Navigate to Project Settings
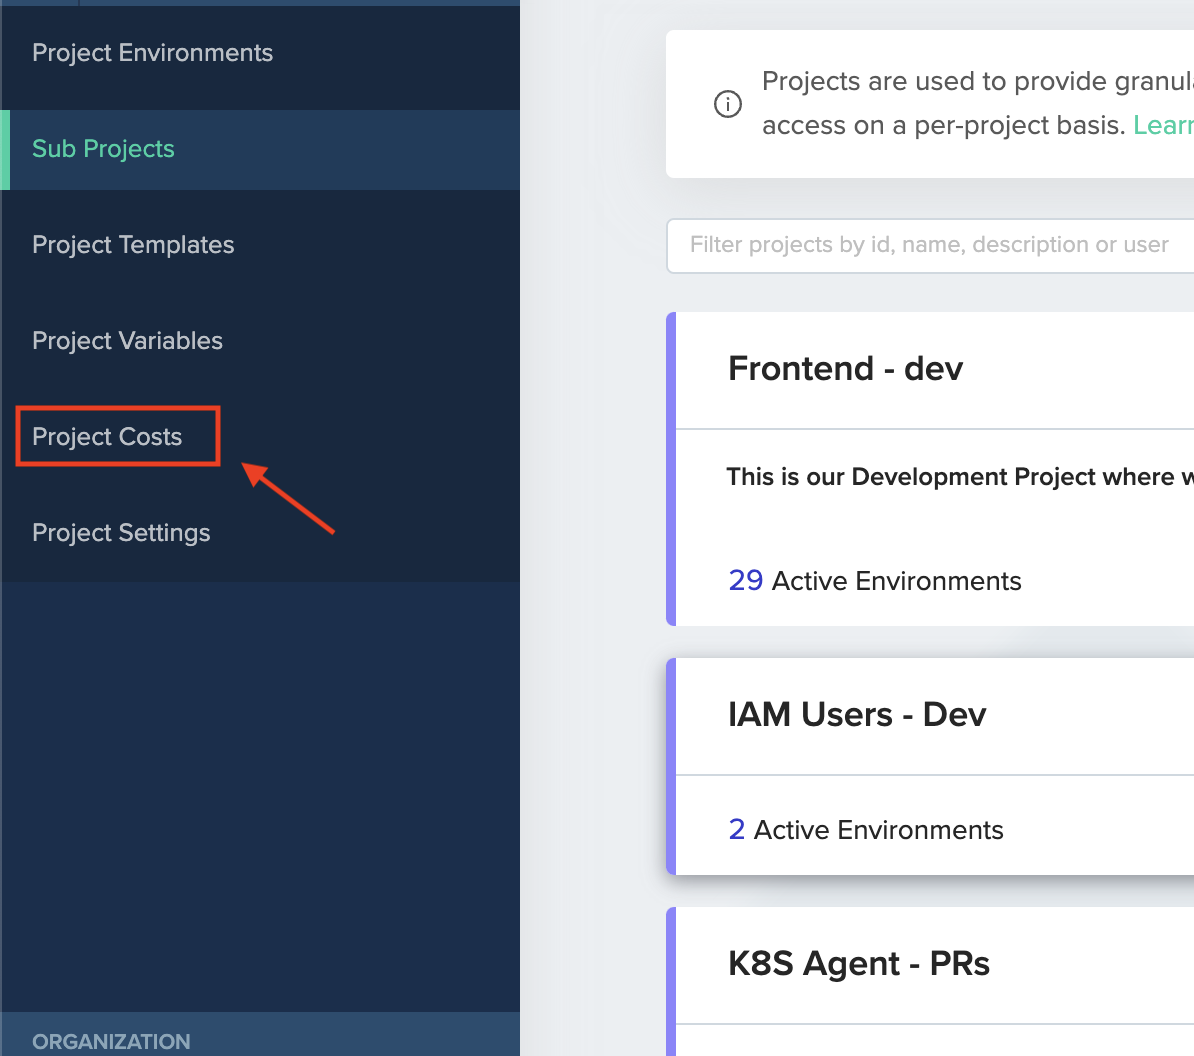 121,533
